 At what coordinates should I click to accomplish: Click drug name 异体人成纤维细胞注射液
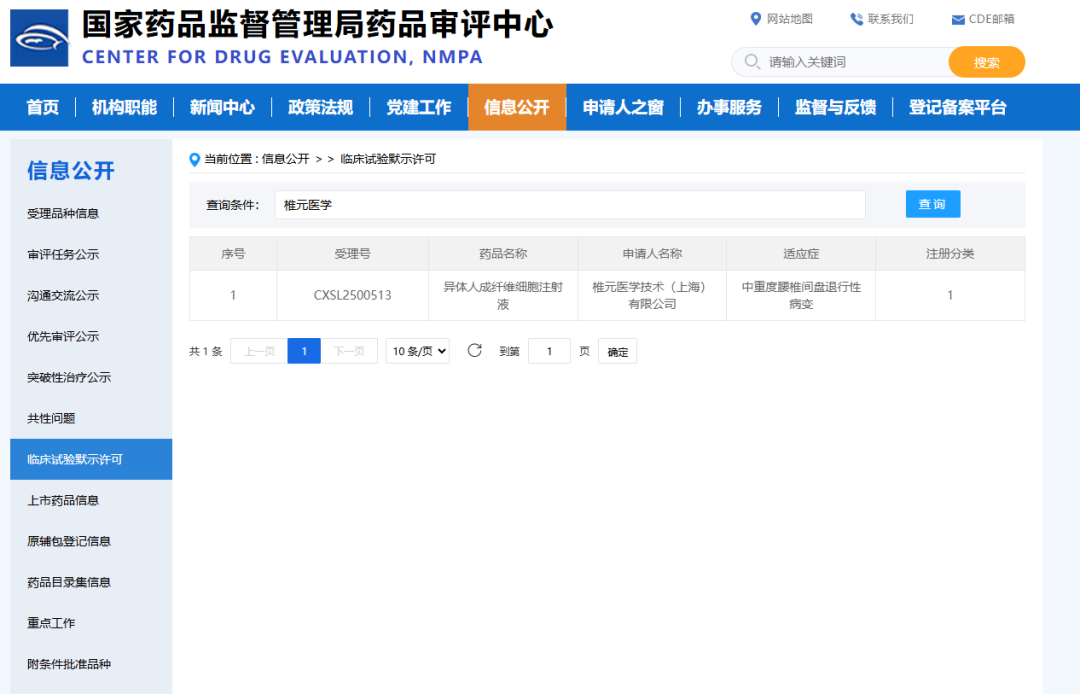(503, 295)
